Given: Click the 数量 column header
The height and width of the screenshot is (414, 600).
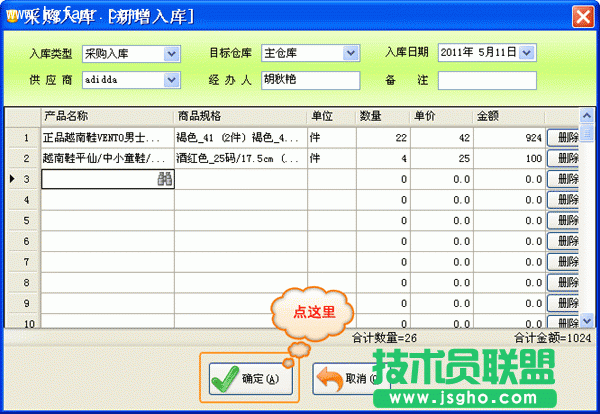Looking at the screenshot, I should click(383, 116).
